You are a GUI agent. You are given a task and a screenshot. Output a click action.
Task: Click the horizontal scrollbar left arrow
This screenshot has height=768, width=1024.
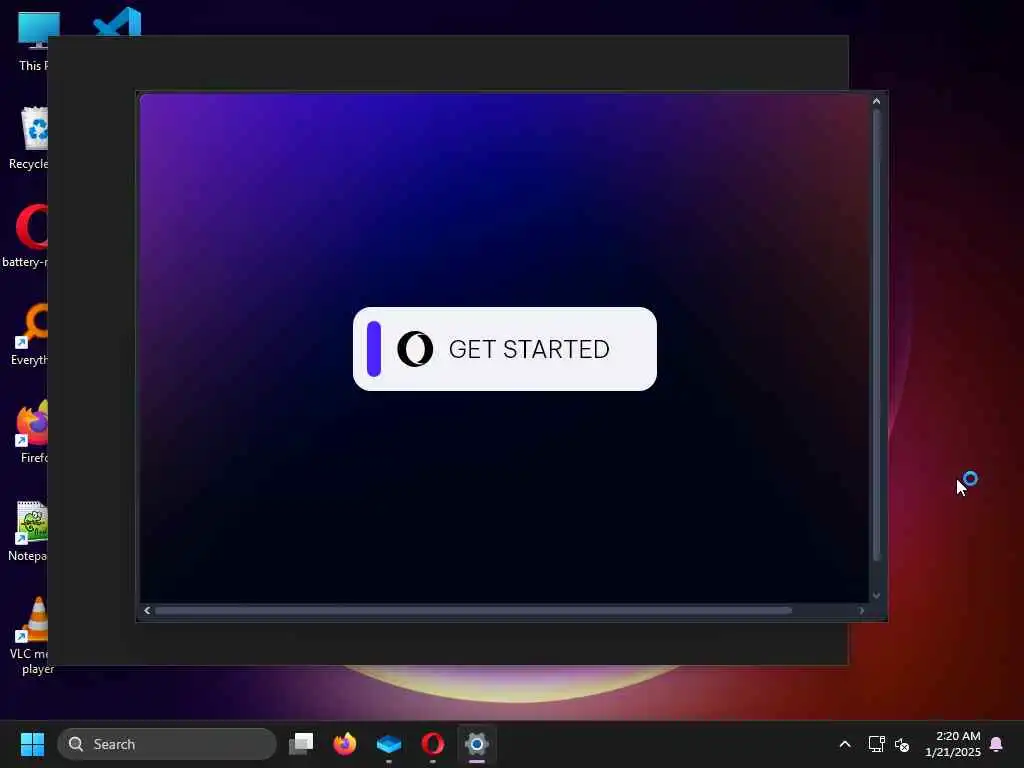(x=147, y=611)
